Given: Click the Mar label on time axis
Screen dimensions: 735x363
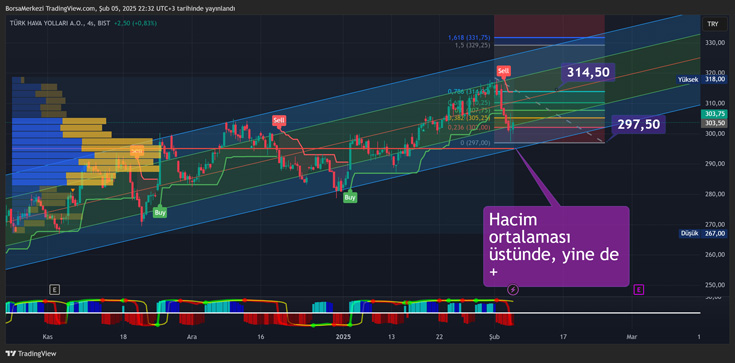Looking at the screenshot, I should click(632, 336).
